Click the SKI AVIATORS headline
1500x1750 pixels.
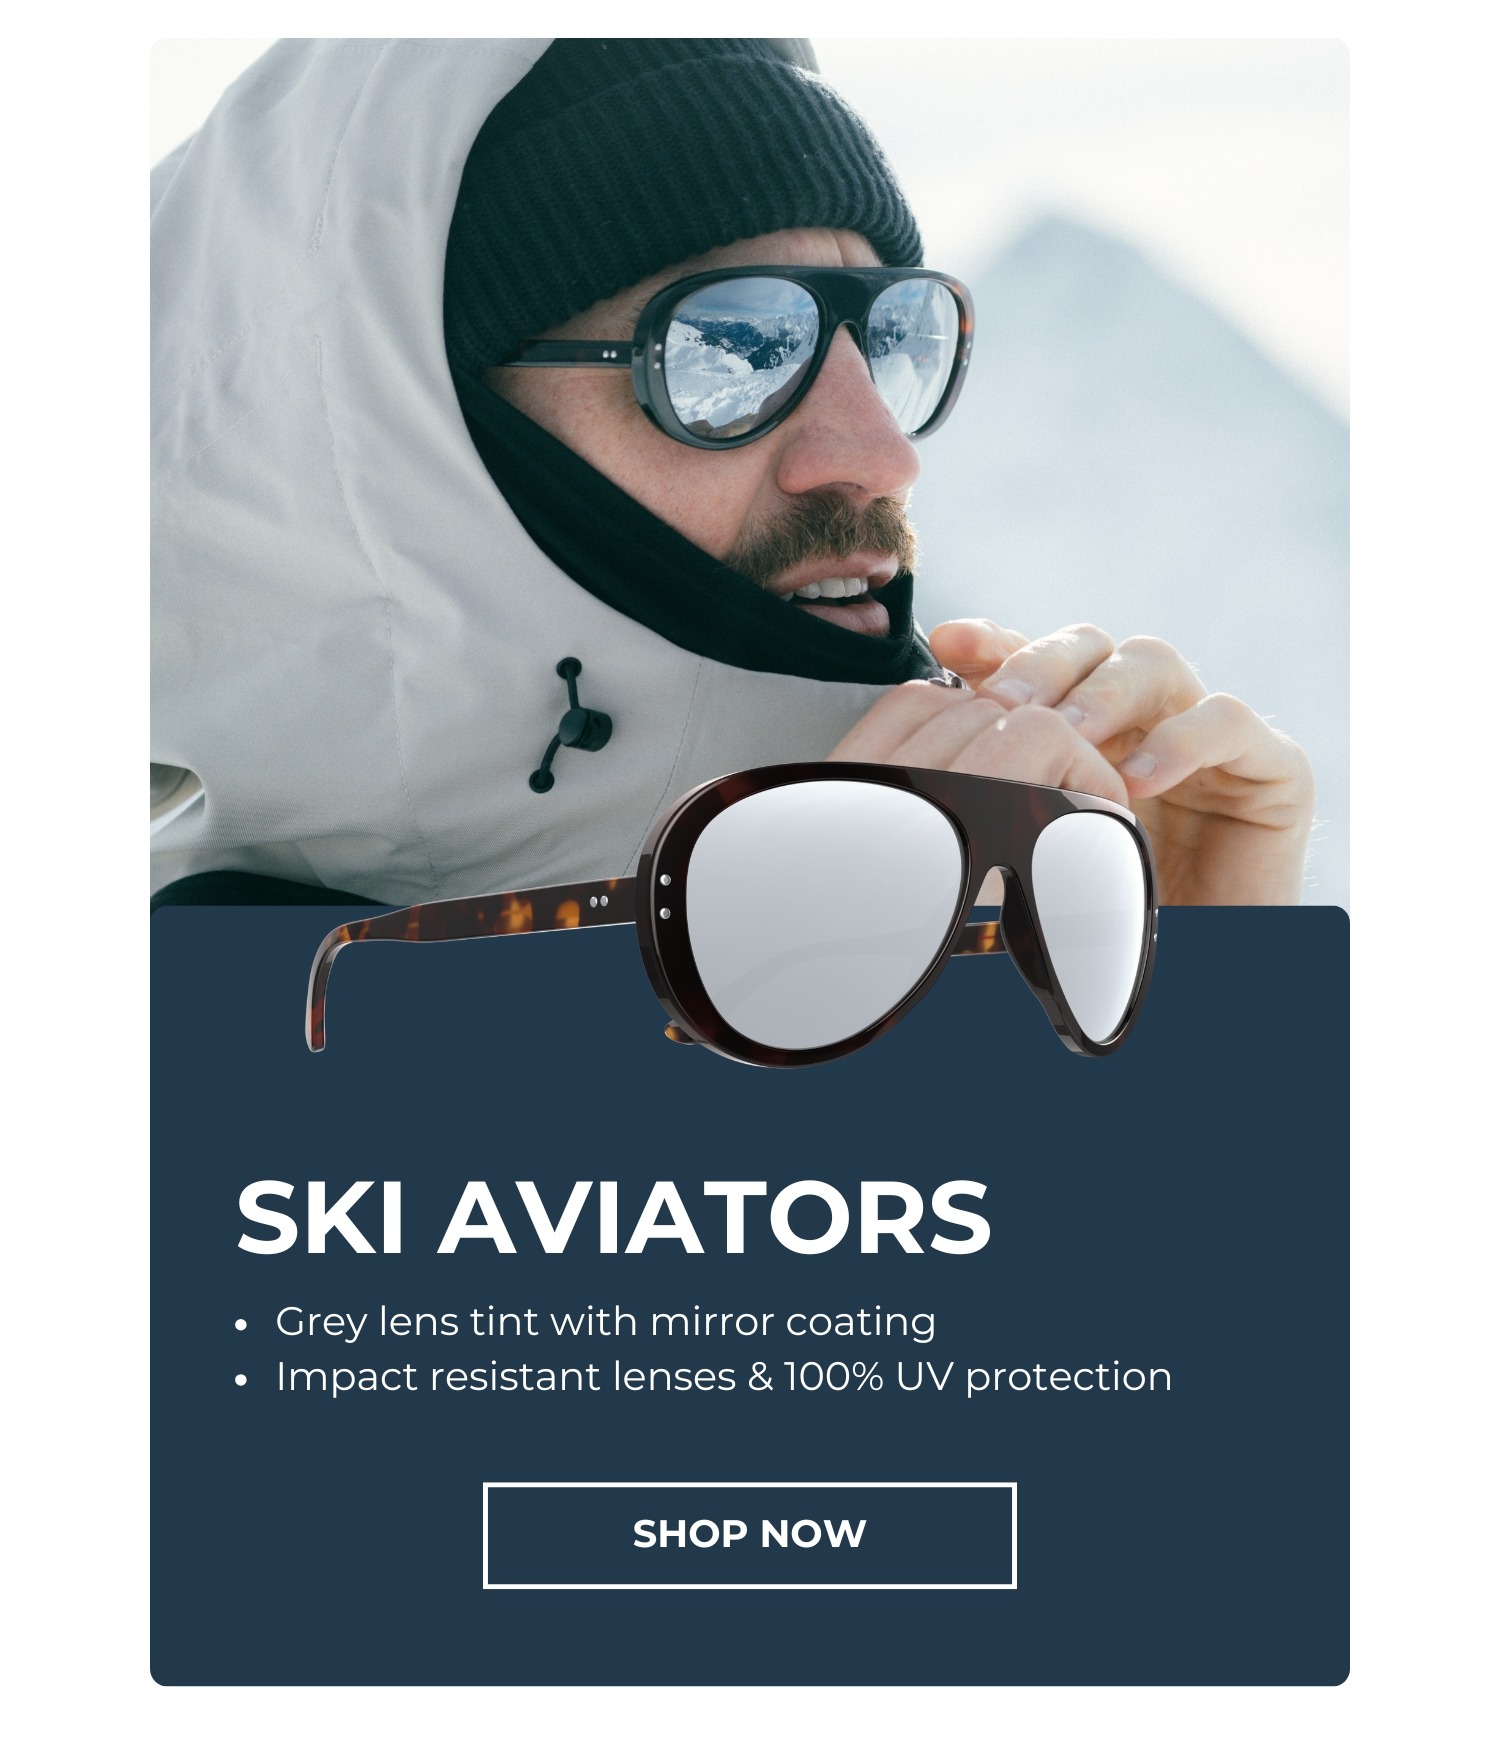[613, 1217]
